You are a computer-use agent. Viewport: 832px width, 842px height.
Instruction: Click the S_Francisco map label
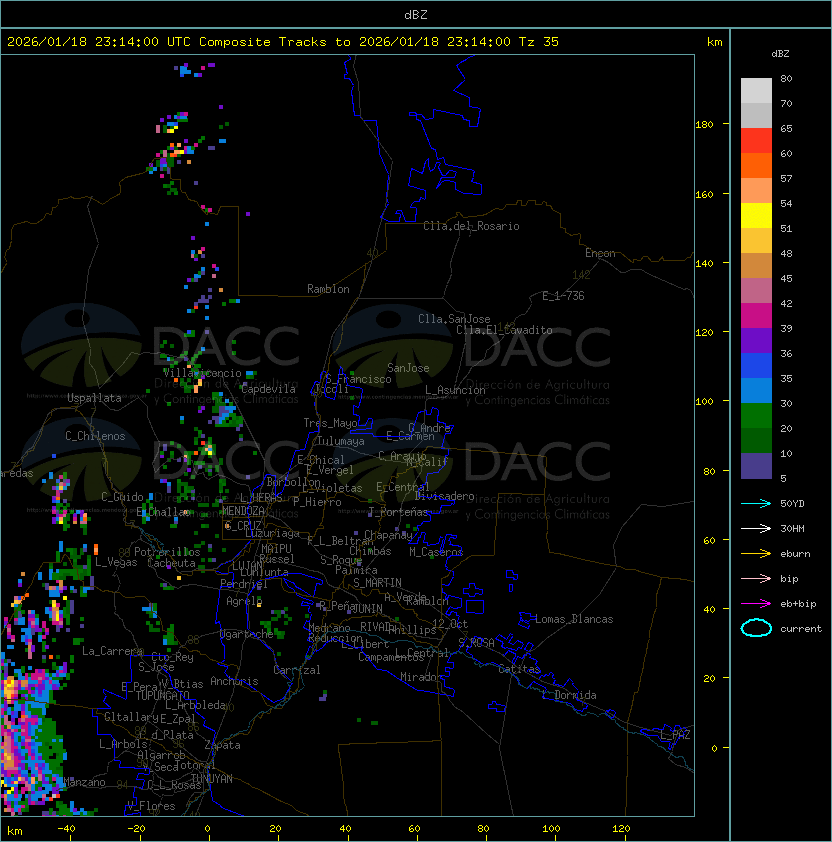tap(358, 379)
